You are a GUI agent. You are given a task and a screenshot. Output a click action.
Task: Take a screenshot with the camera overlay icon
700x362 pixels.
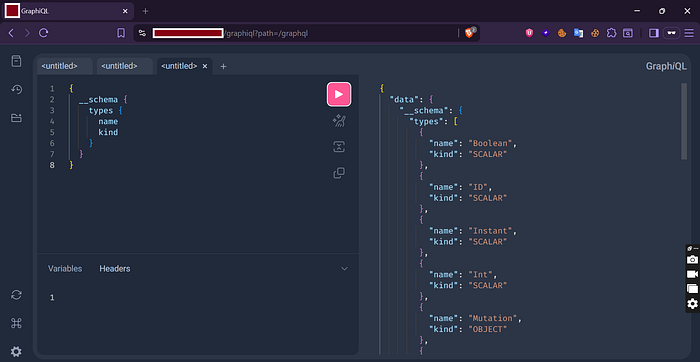click(692, 259)
